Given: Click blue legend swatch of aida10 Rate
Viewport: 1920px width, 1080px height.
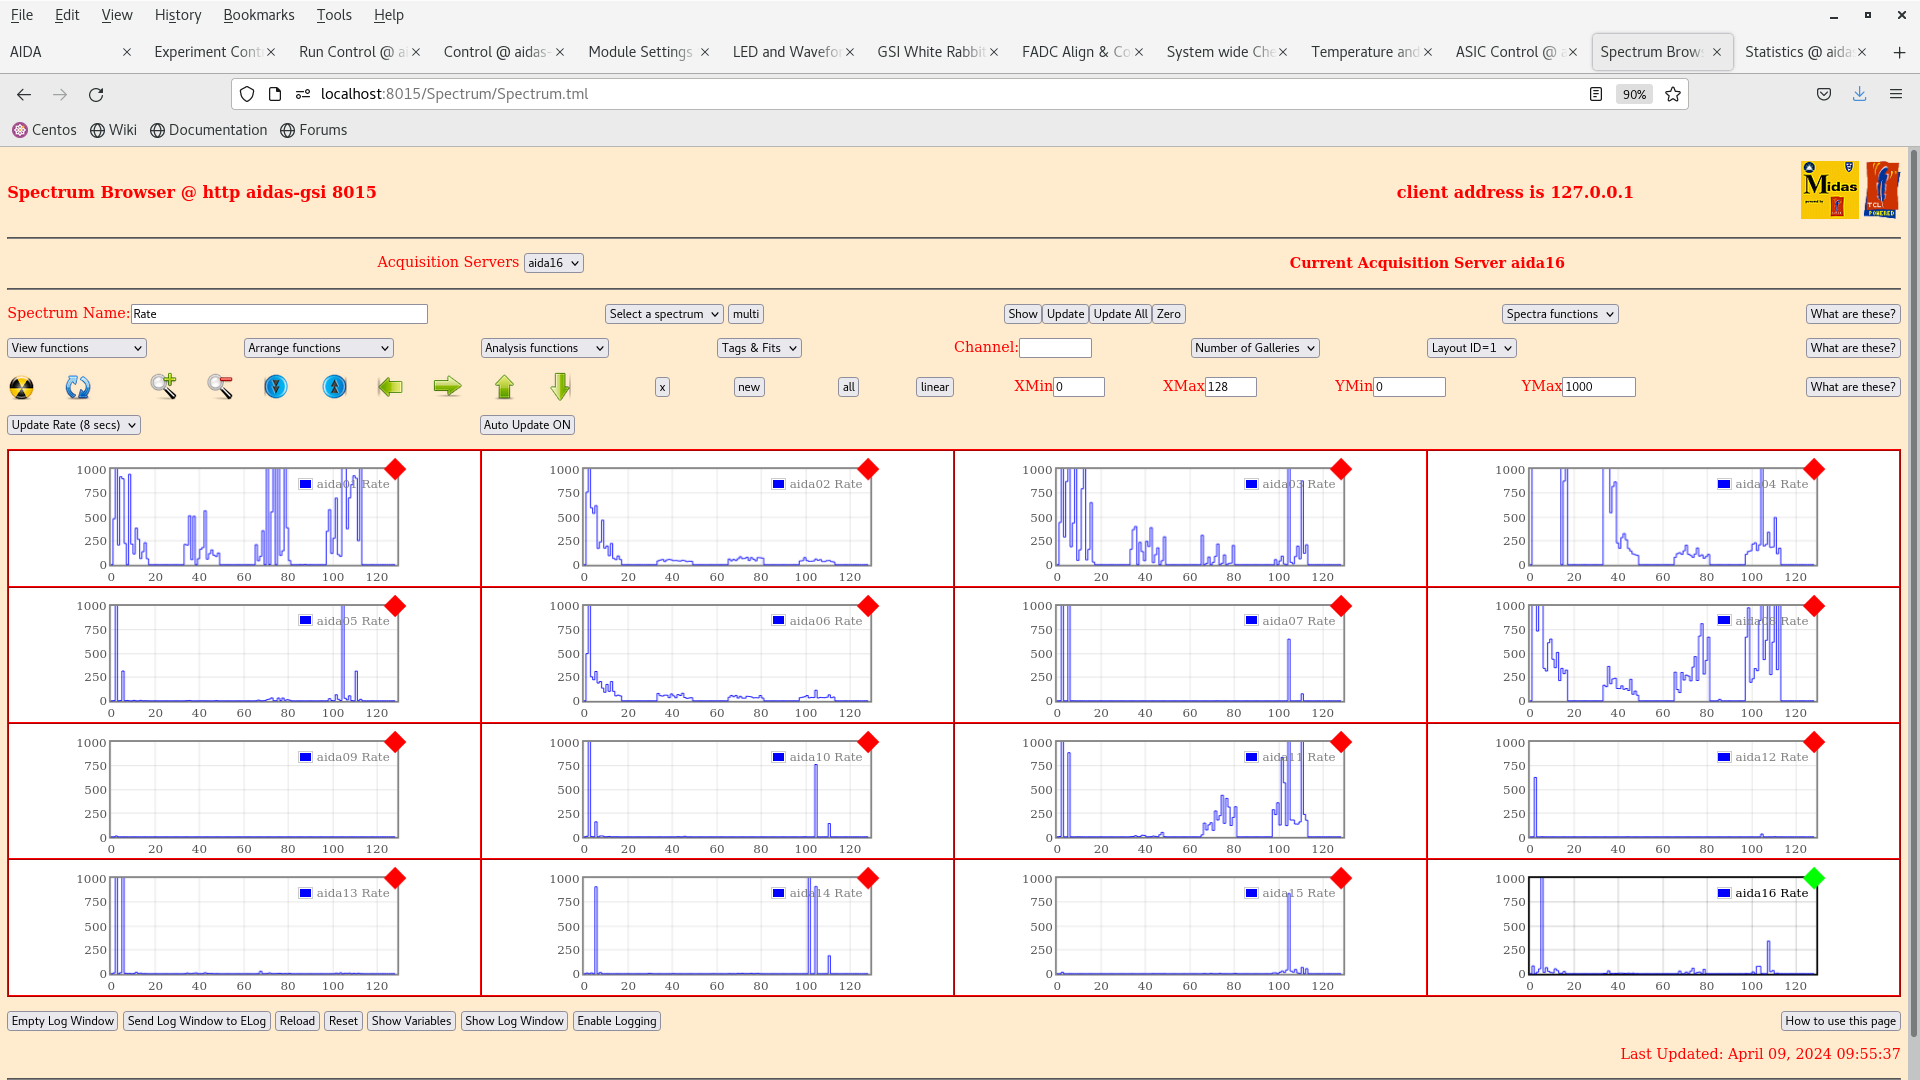Looking at the screenshot, I should (778, 757).
